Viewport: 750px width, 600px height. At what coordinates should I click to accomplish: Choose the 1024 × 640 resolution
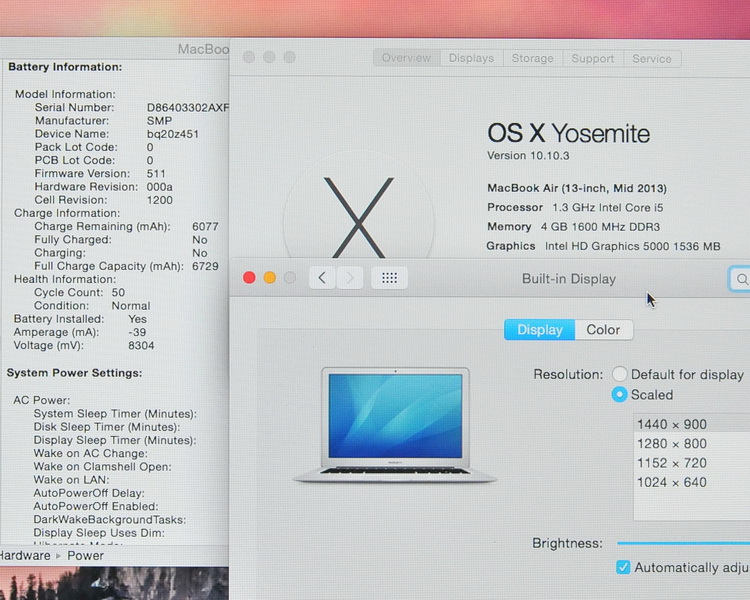[692, 482]
